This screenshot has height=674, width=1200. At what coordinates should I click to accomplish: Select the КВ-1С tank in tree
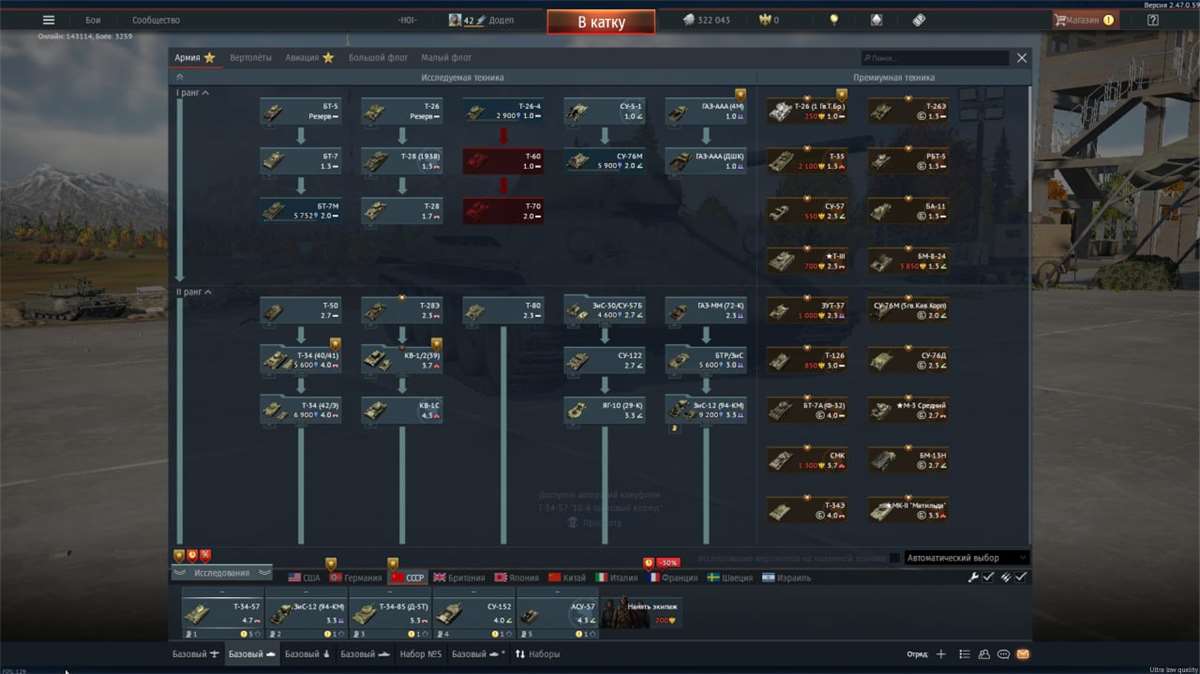pyautogui.click(x=402, y=410)
